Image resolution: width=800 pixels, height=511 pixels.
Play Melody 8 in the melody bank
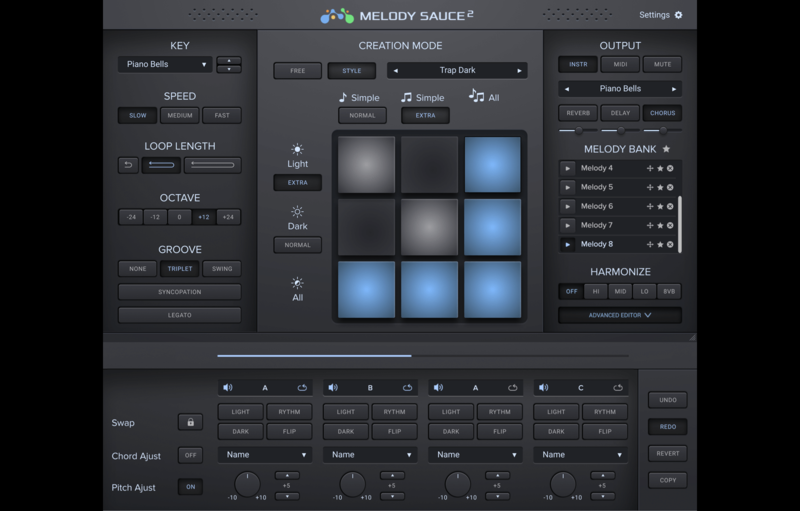tap(567, 244)
